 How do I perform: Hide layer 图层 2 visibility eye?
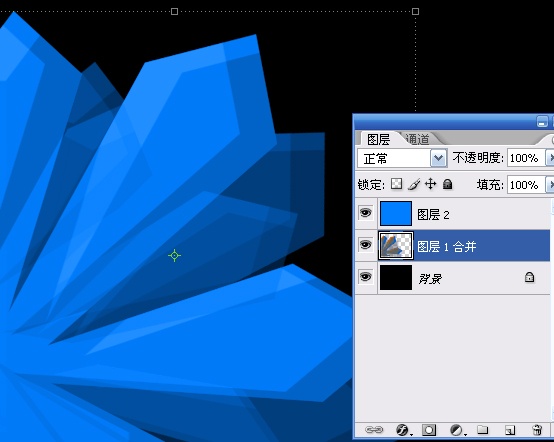(x=366, y=213)
